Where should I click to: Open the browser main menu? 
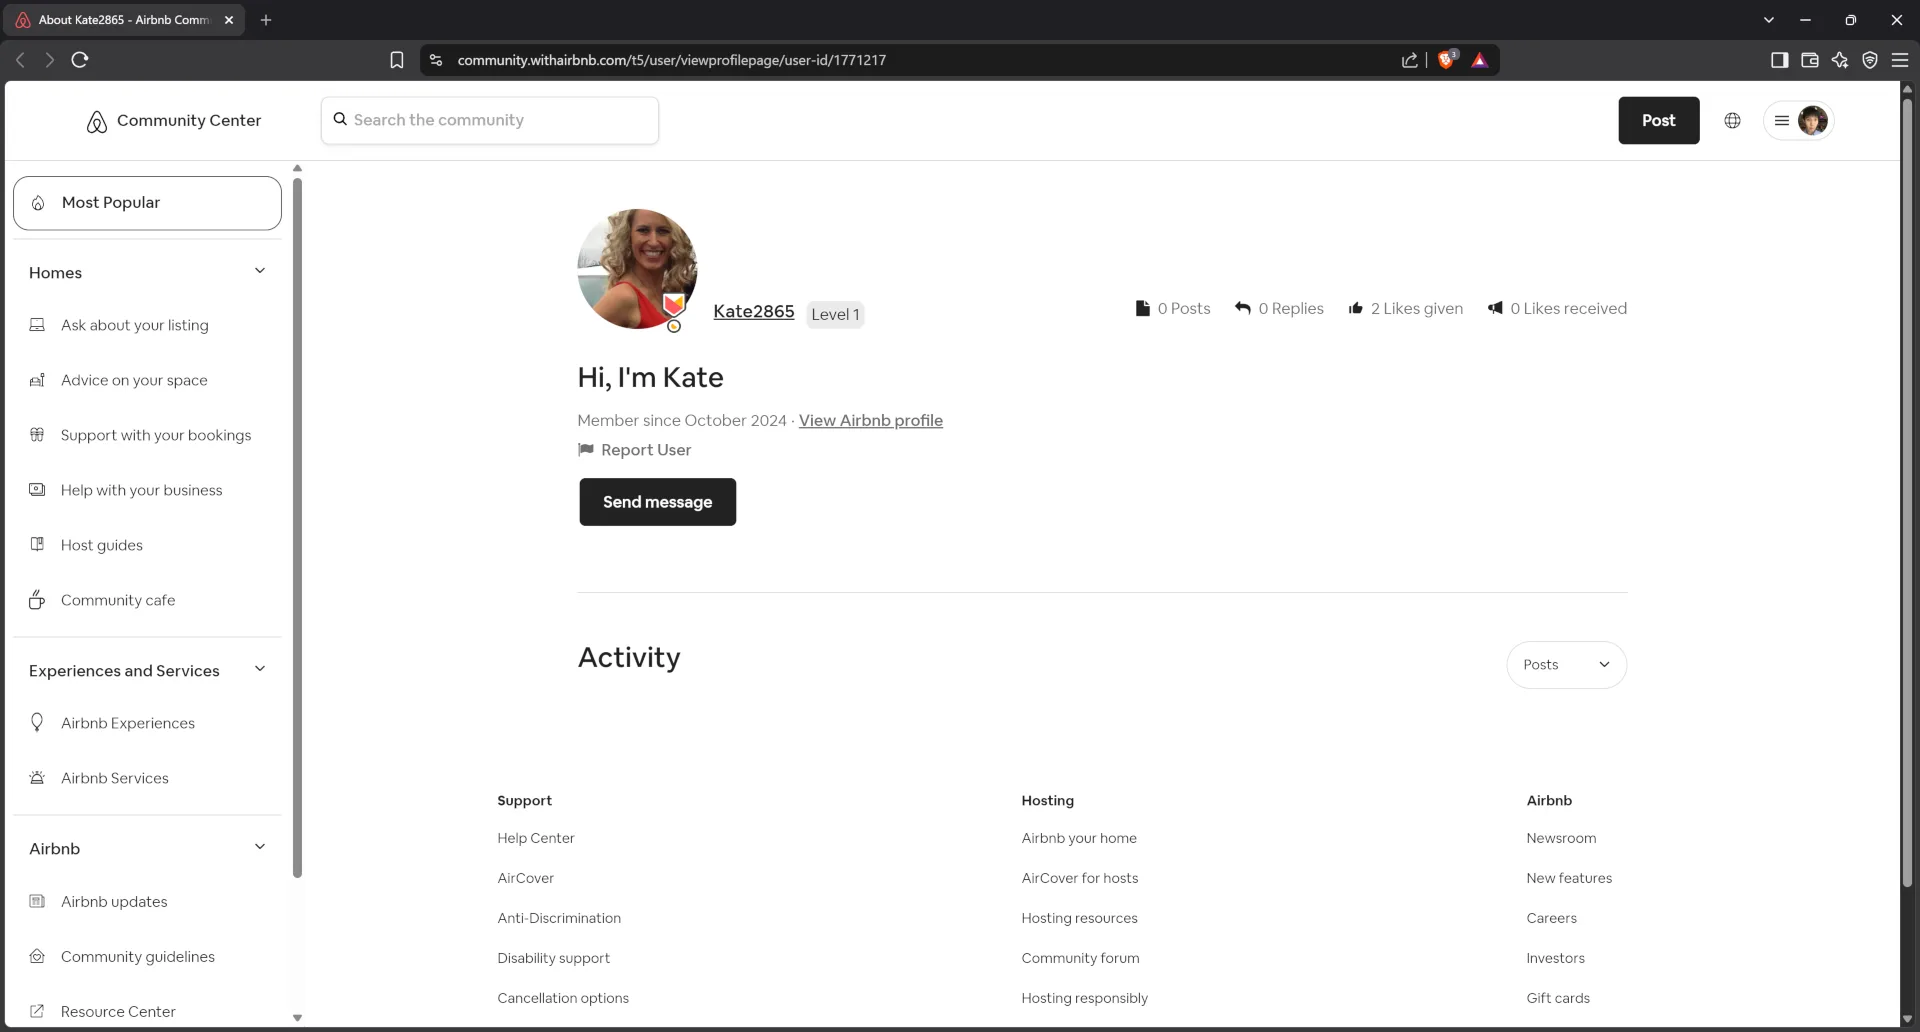[1900, 60]
